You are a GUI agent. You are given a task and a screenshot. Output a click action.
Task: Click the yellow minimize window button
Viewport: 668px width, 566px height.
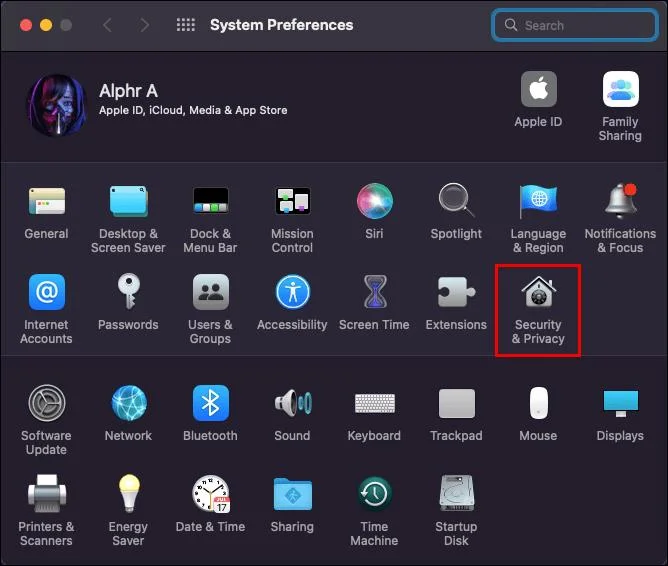pos(46,25)
